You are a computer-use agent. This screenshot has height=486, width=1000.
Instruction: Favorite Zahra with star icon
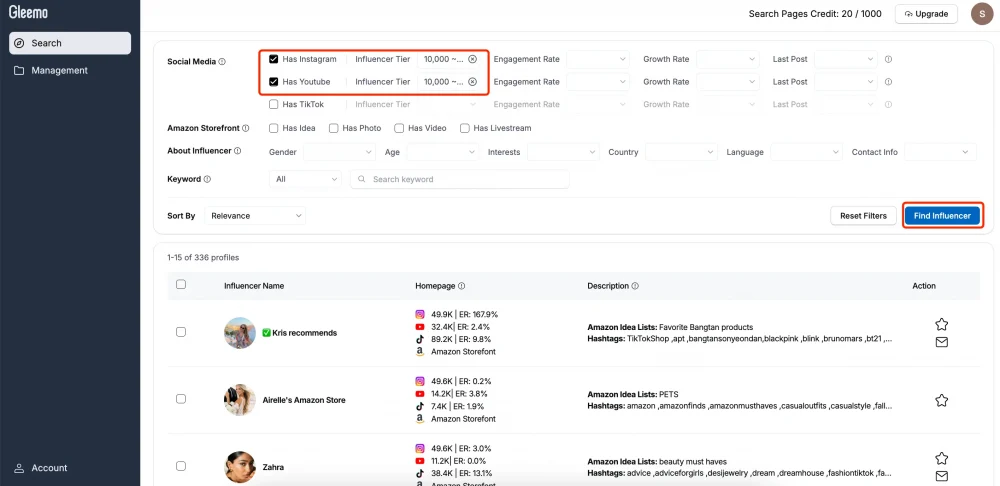tap(941, 458)
